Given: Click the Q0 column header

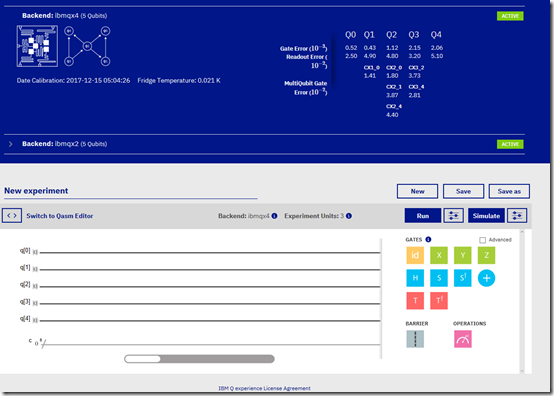Looking at the screenshot, I should tap(350, 35).
